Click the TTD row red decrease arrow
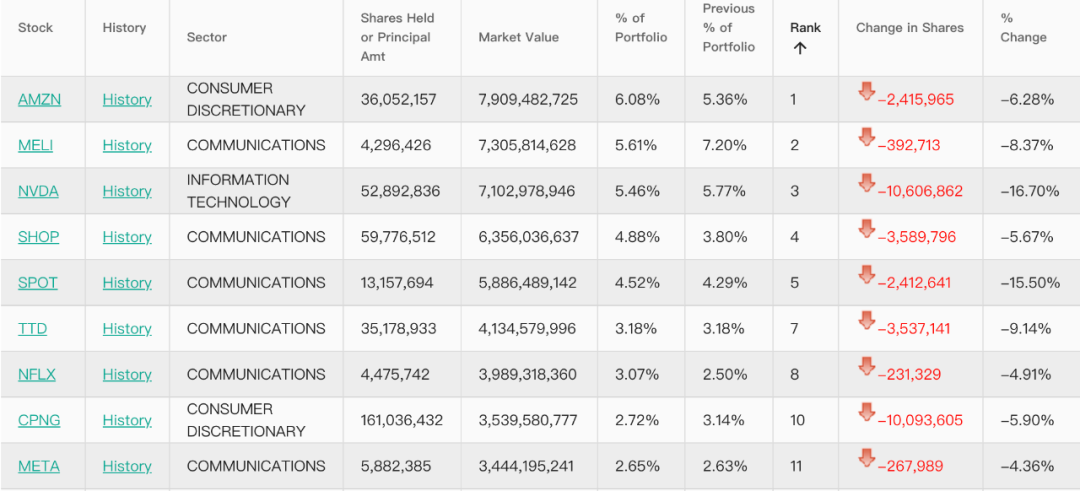 pyautogui.click(x=867, y=322)
